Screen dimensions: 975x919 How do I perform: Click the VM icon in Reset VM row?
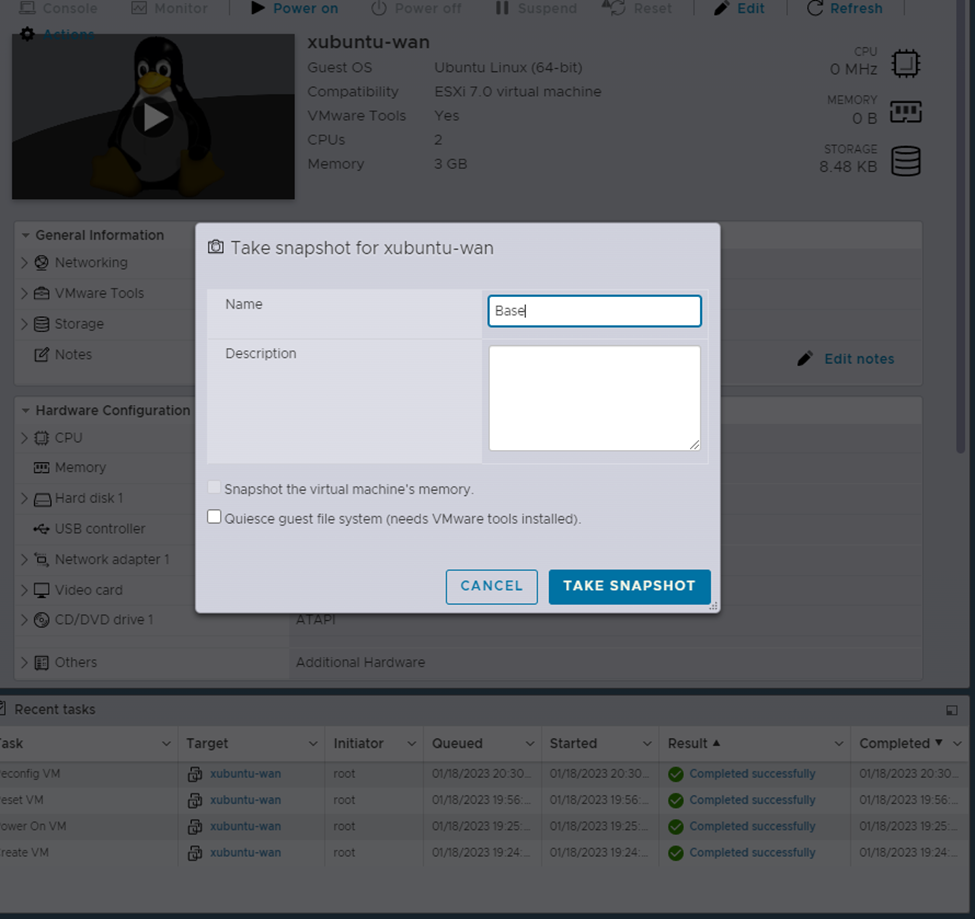[x=195, y=800]
